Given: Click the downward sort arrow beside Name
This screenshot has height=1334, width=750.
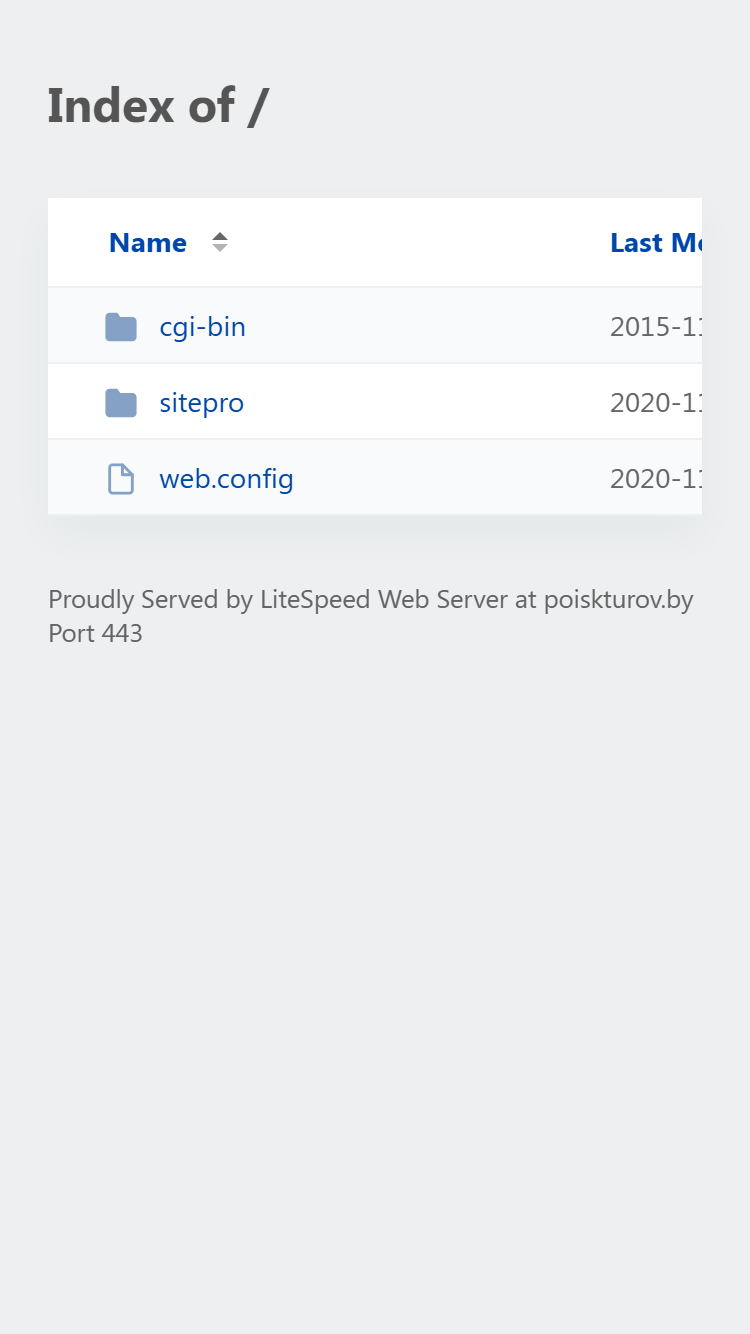Looking at the screenshot, I should [x=220, y=248].
